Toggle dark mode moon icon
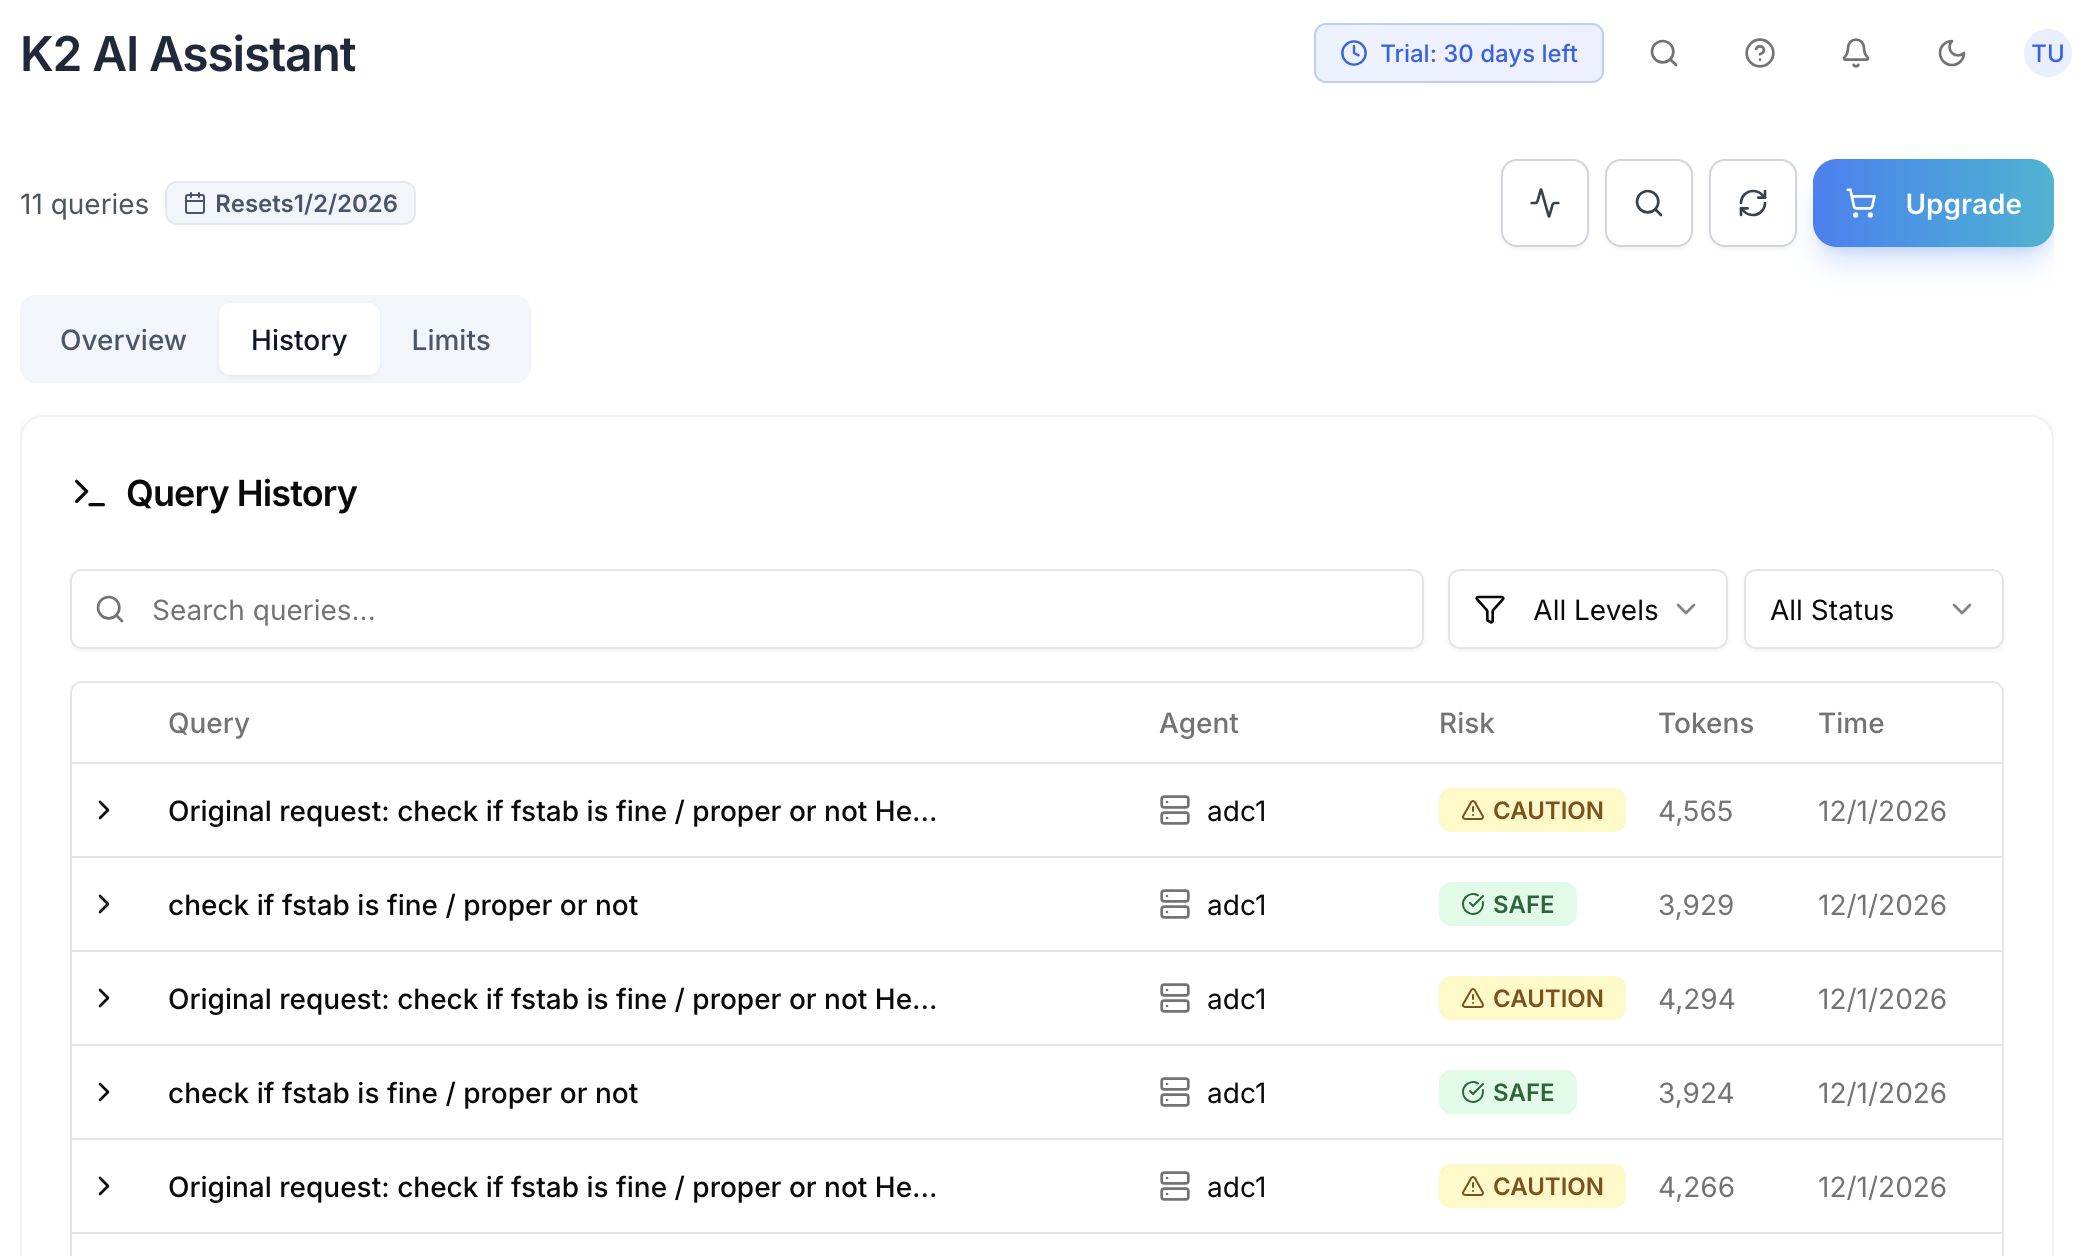 (x=1951, y=53)
